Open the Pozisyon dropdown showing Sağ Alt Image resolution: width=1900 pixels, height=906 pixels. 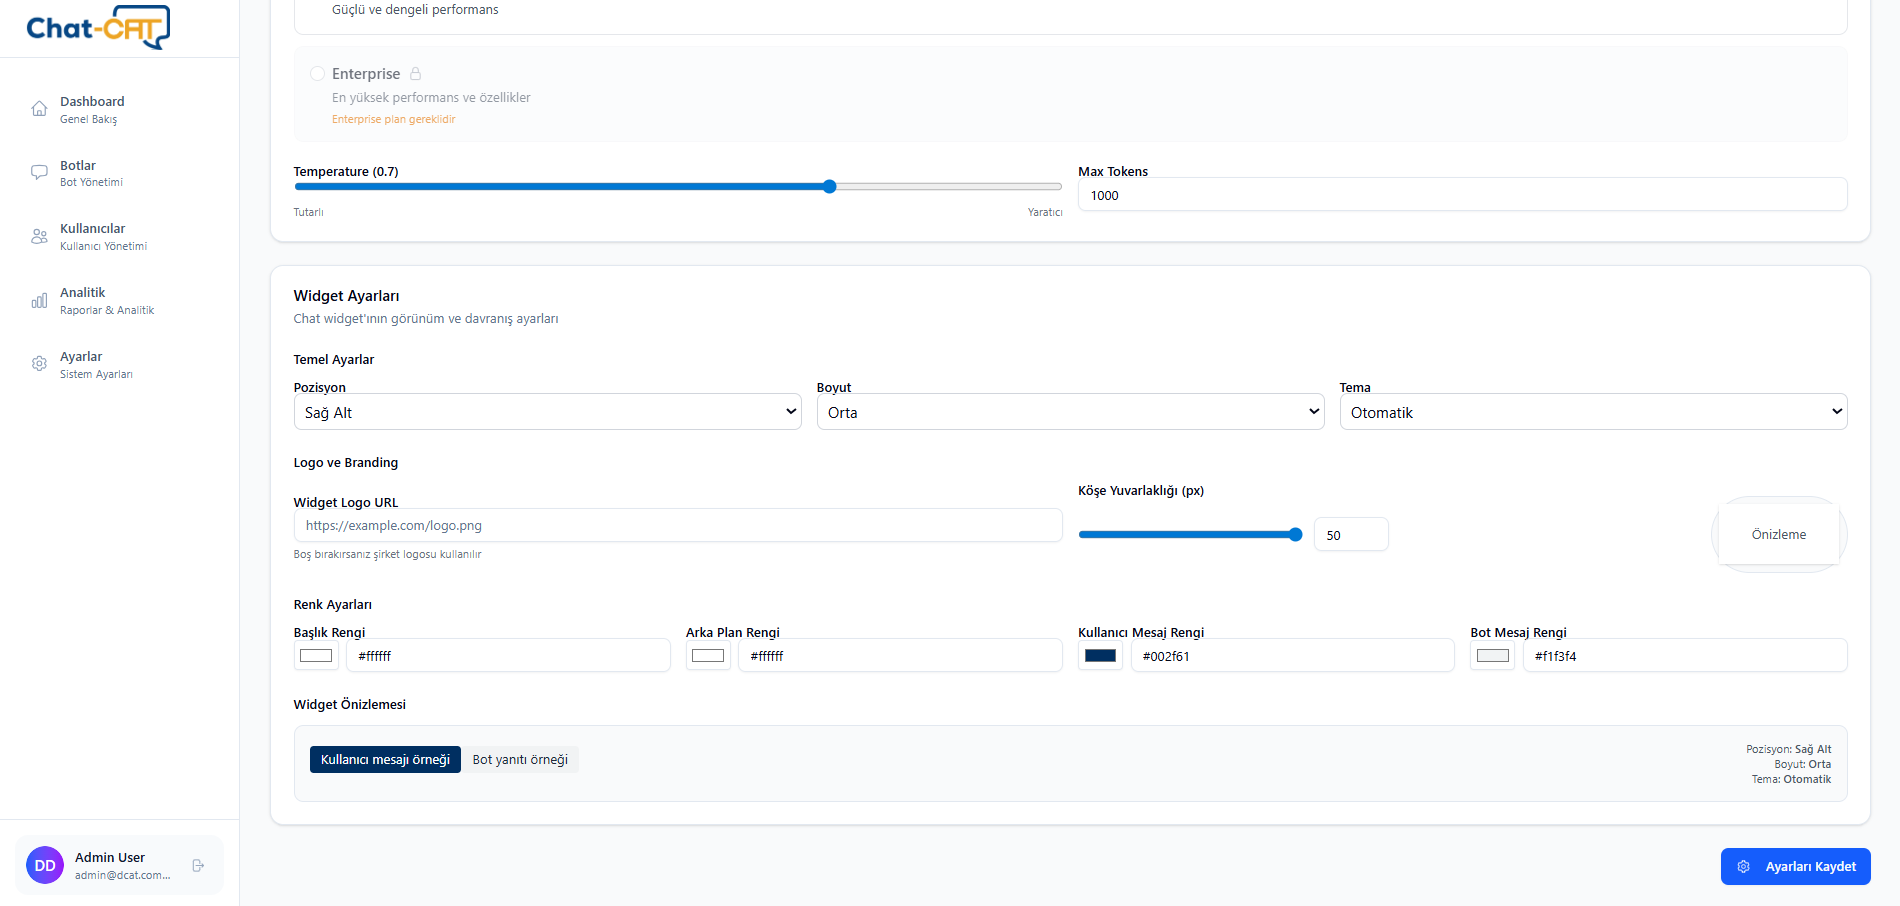[x=547, y=411]
